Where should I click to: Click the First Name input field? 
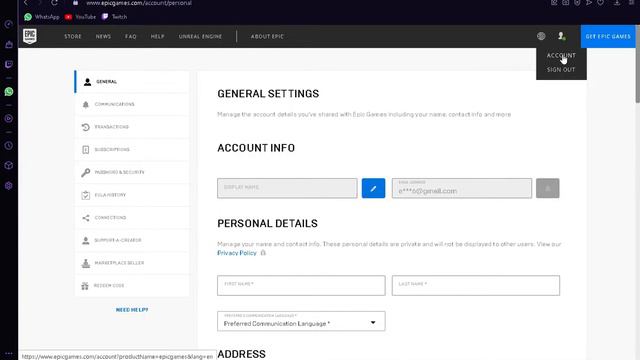click(301, 285)
